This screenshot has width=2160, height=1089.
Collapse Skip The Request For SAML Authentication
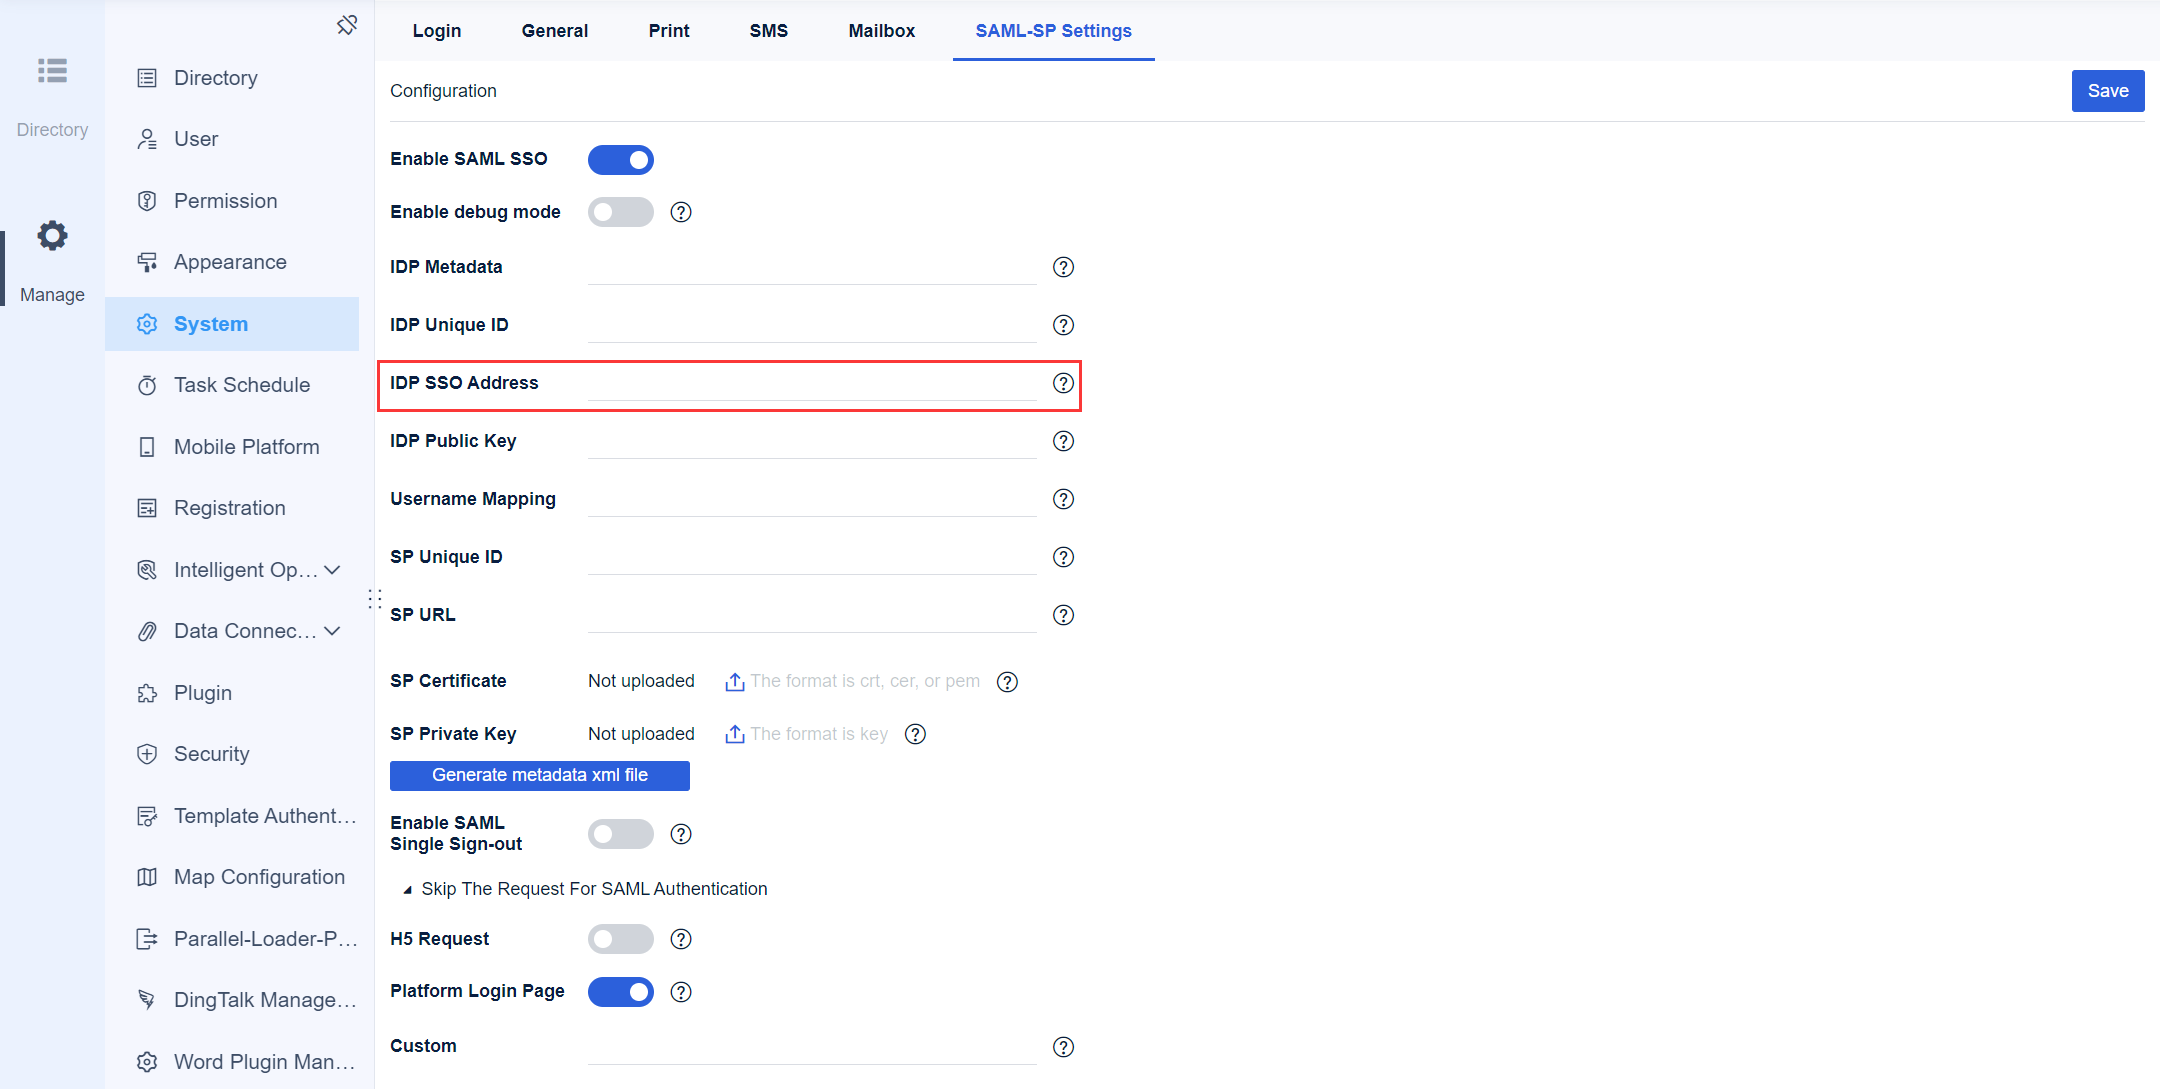click(408, 888)
